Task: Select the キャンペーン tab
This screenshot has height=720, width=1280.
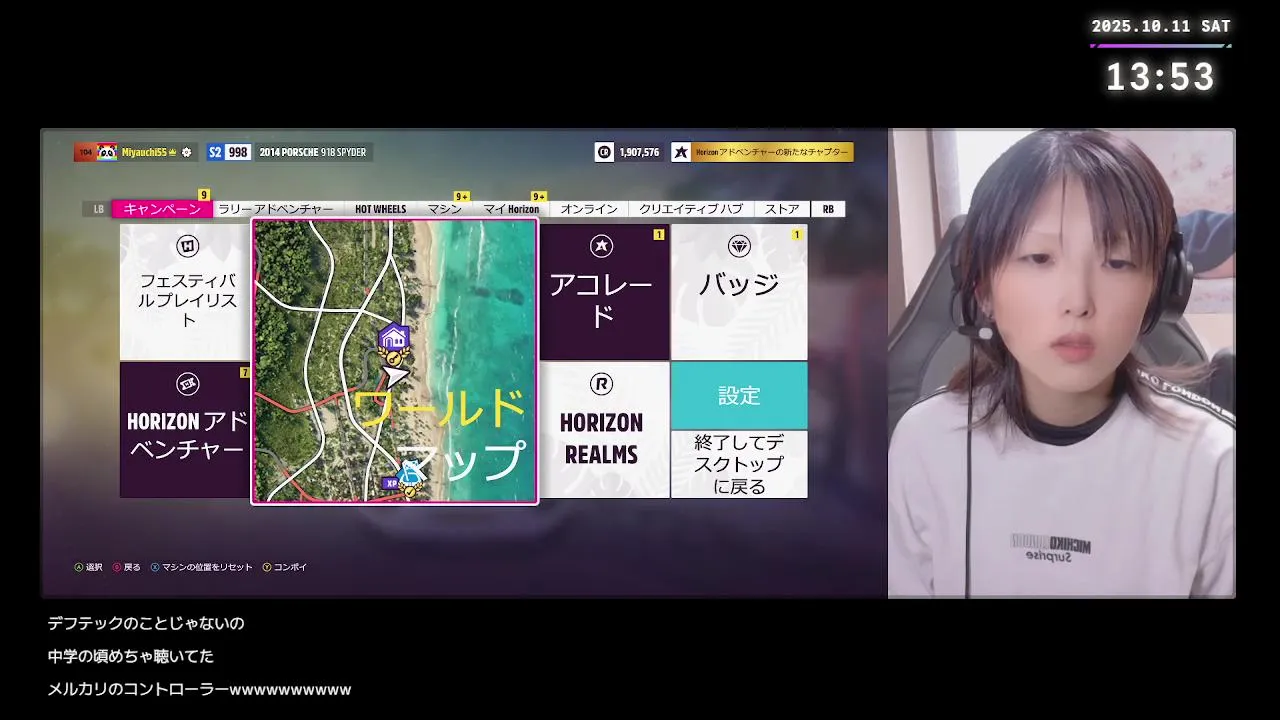Action: (162, 209)
